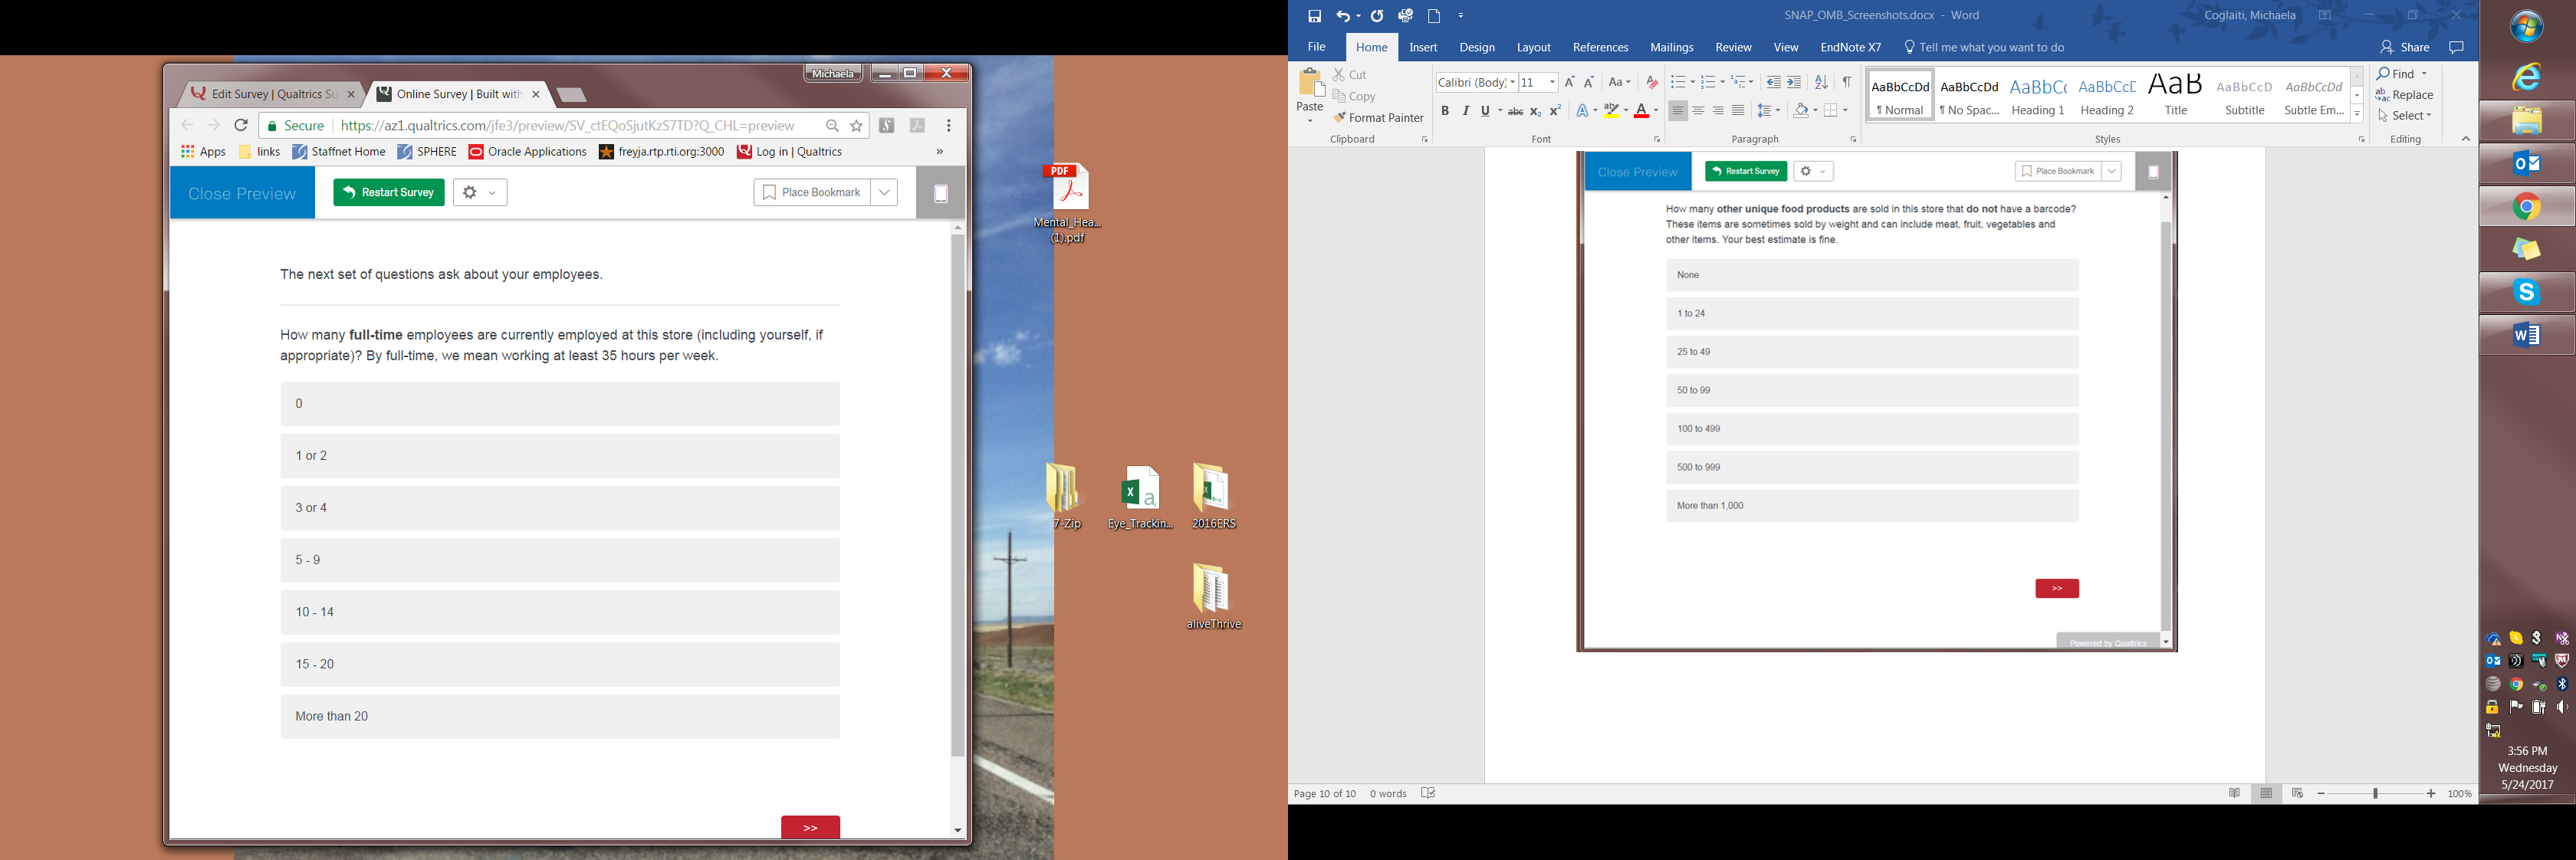Reload the Qualtrics survey page
The height and width of the screenshot is (860, 2576).
point(241,126)
